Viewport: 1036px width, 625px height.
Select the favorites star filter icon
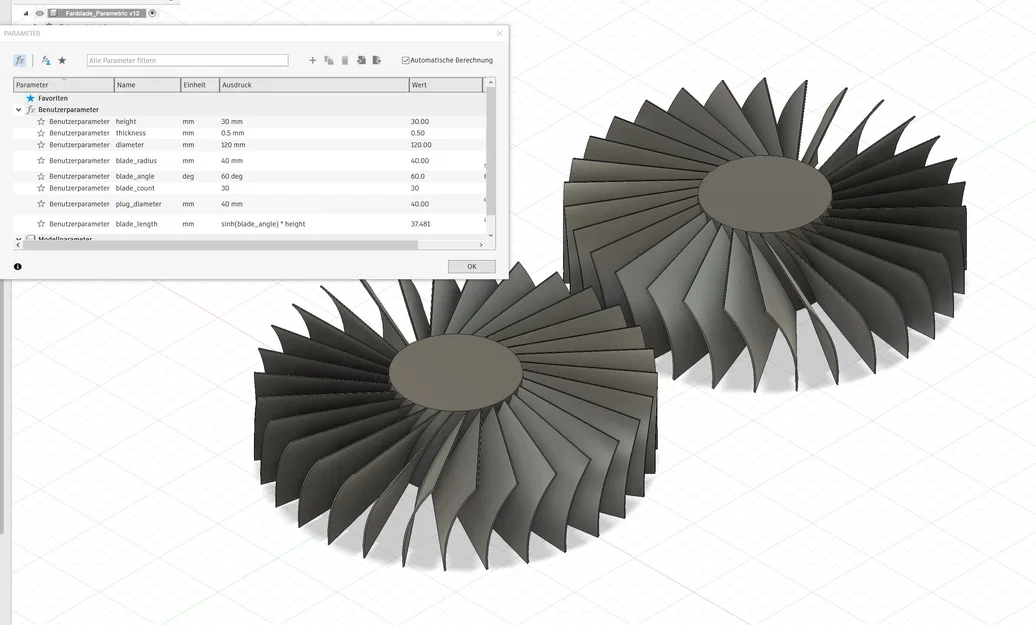(x=62, y=60)
